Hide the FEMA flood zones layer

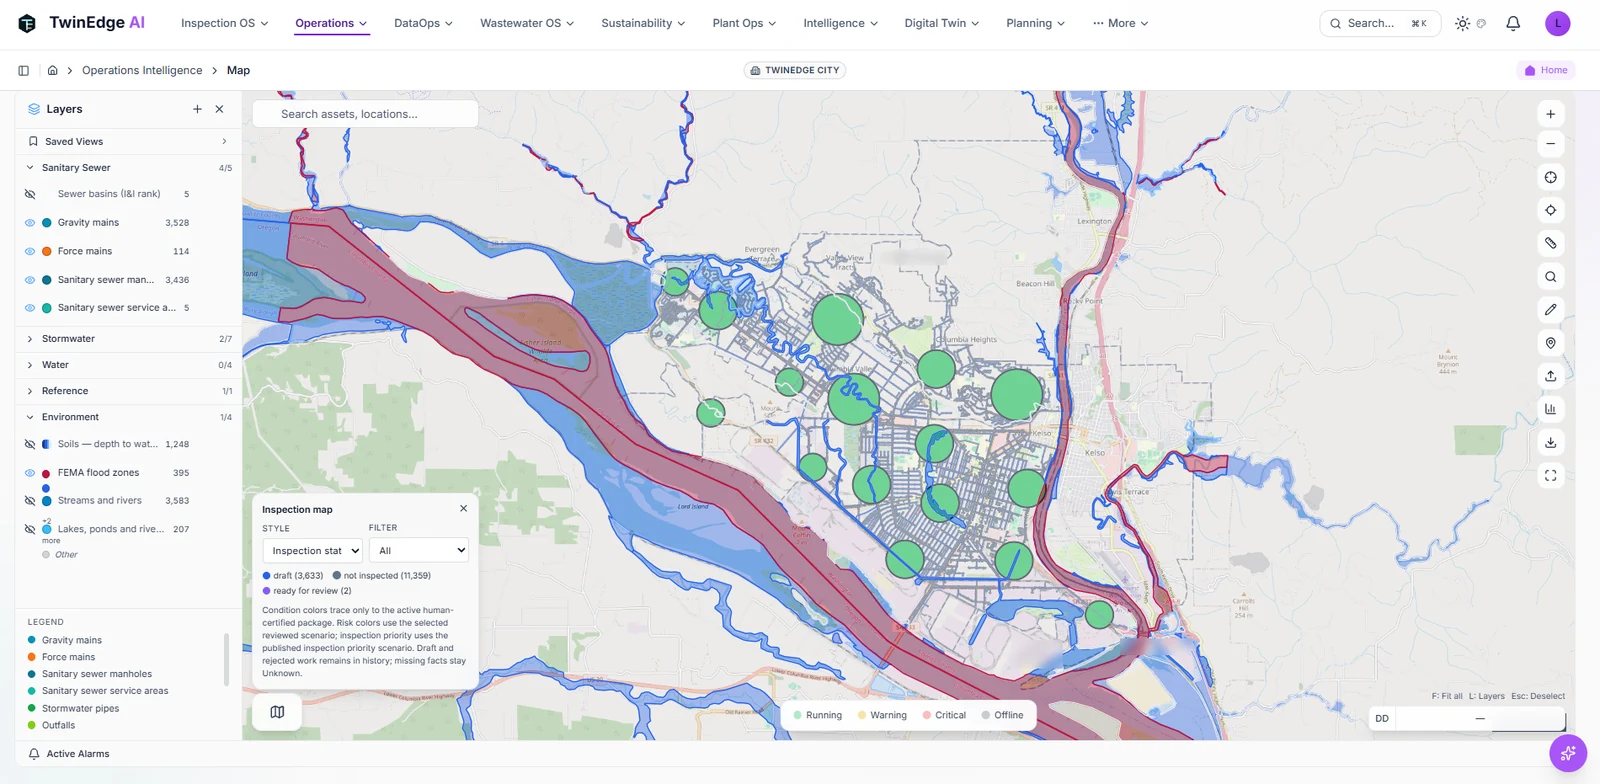30,473
